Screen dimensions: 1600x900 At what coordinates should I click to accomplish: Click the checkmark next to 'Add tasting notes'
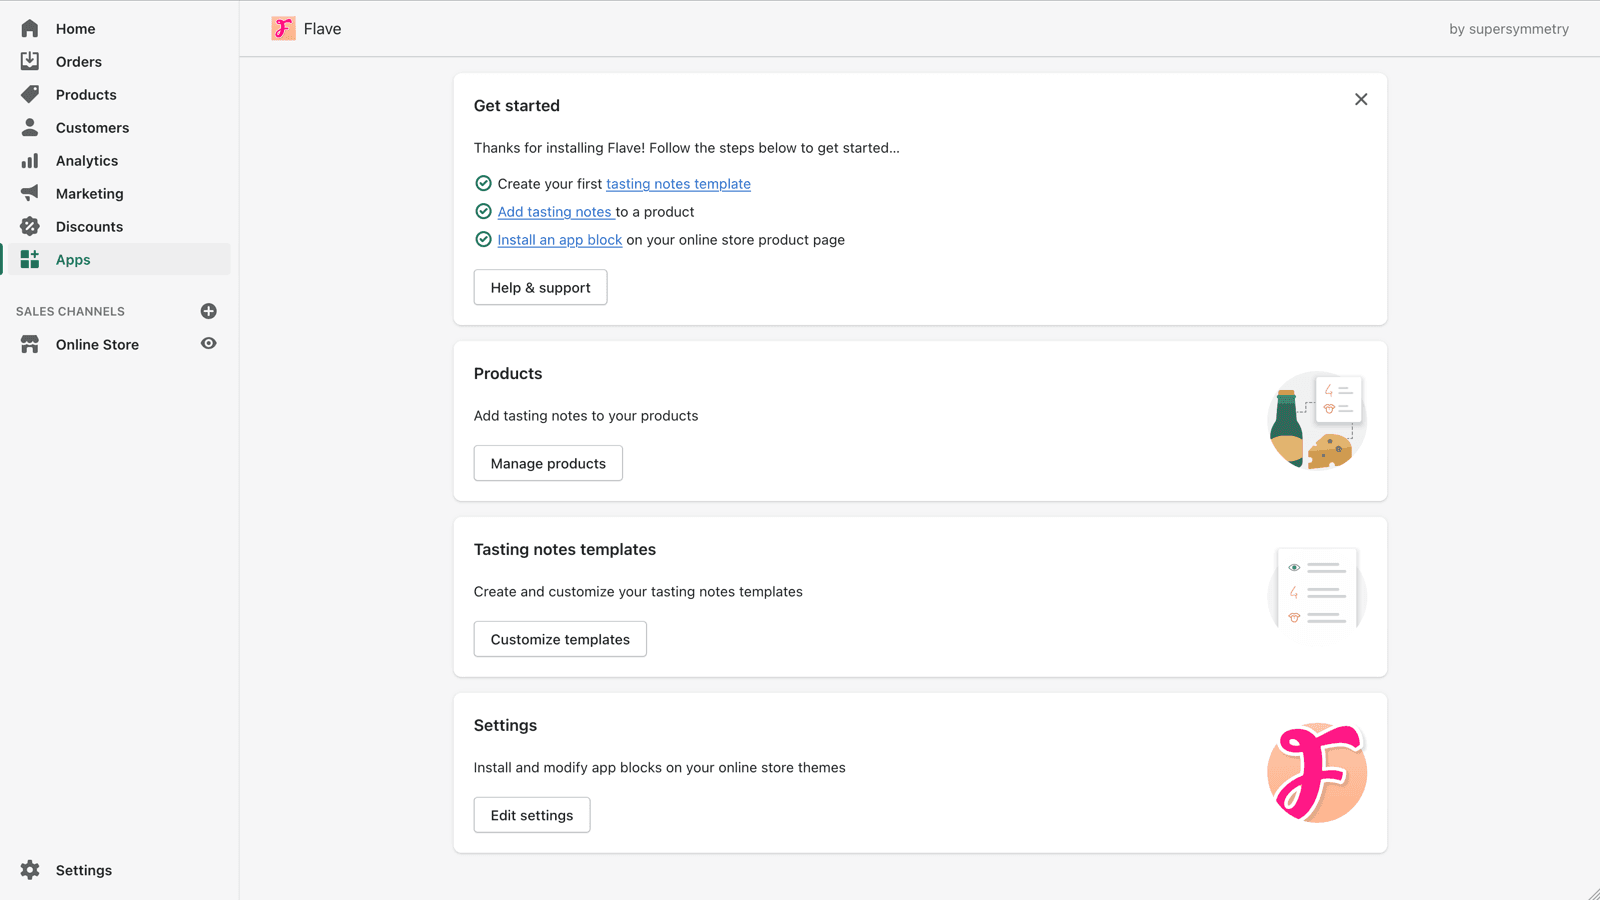(x=483, y=211)
